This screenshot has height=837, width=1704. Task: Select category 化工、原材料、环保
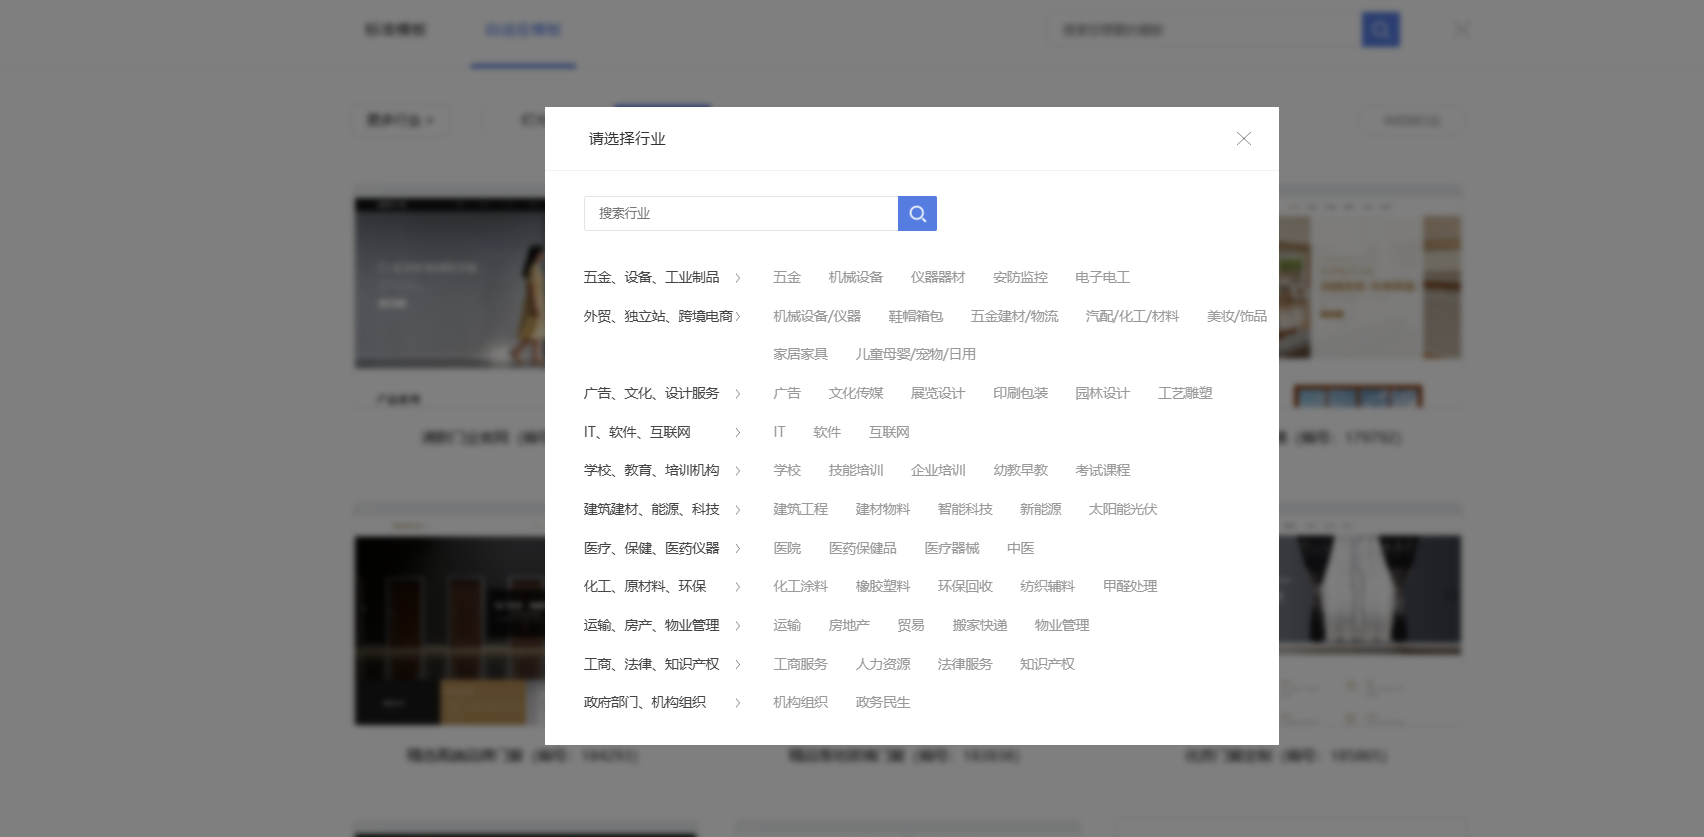pos(645,586)
